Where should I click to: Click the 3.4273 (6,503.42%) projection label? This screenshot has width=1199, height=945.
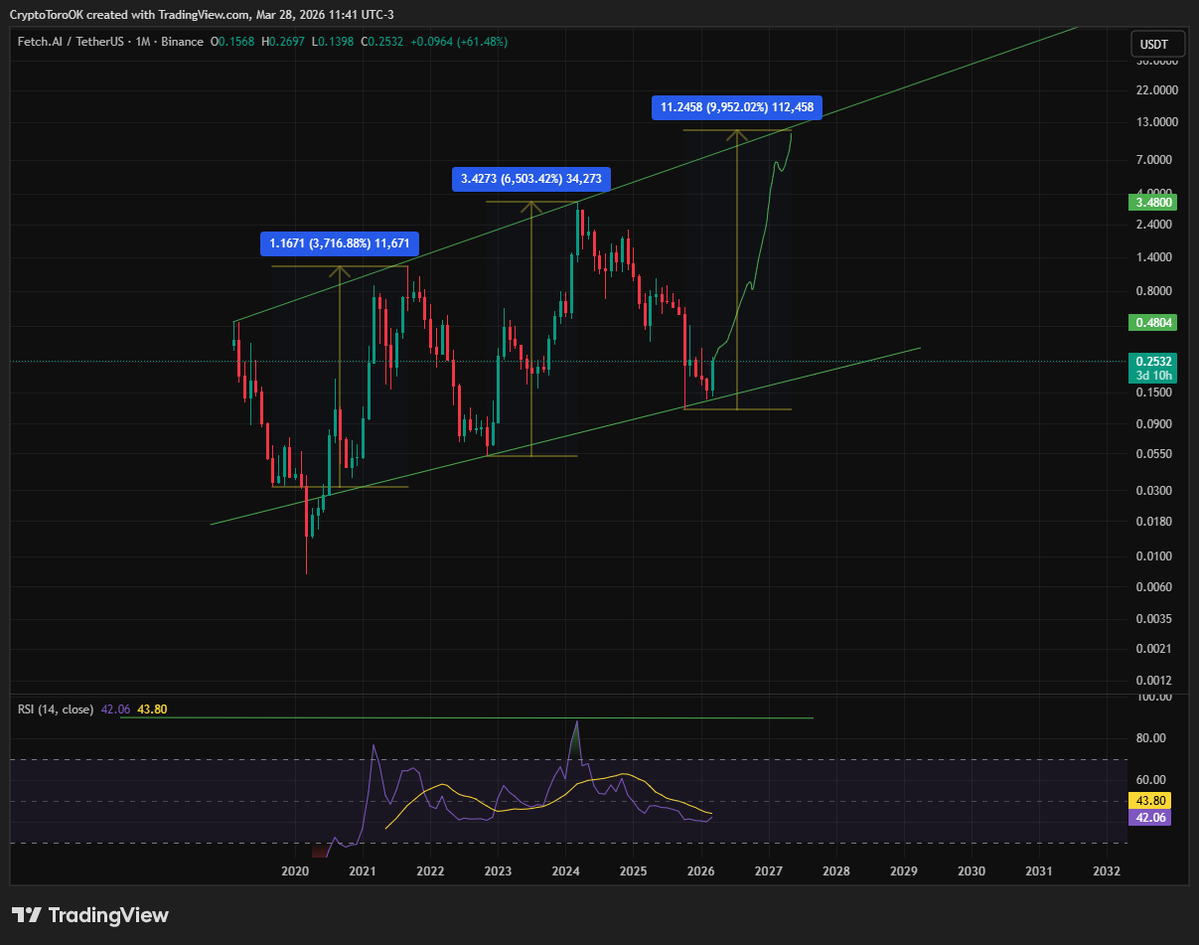533,179
